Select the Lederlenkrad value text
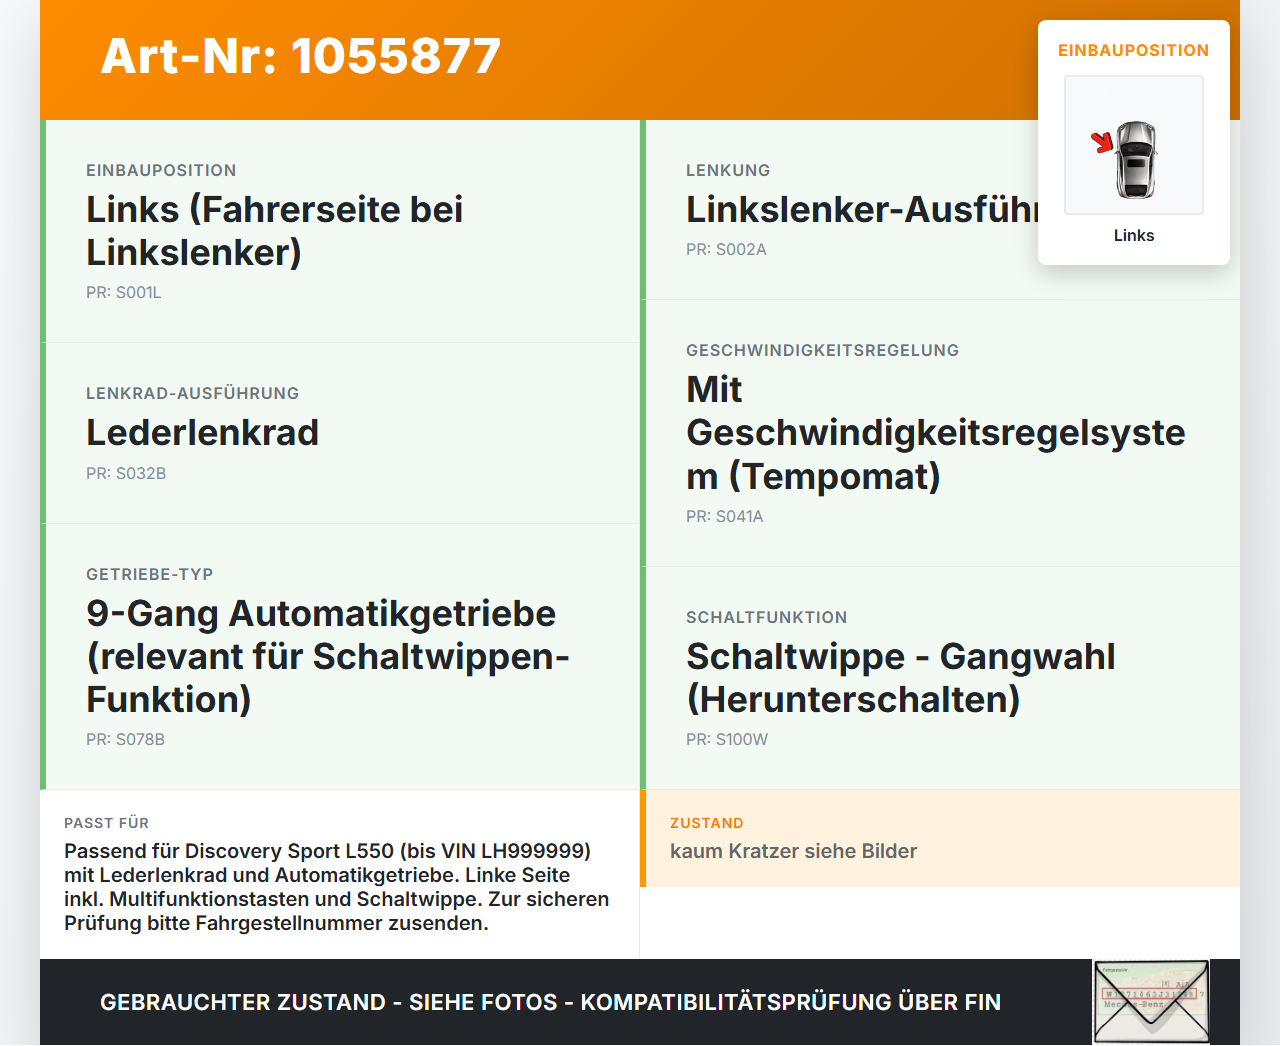Image resolution: width=1280 pixels, height=1046 pixels. click(202, 432)
